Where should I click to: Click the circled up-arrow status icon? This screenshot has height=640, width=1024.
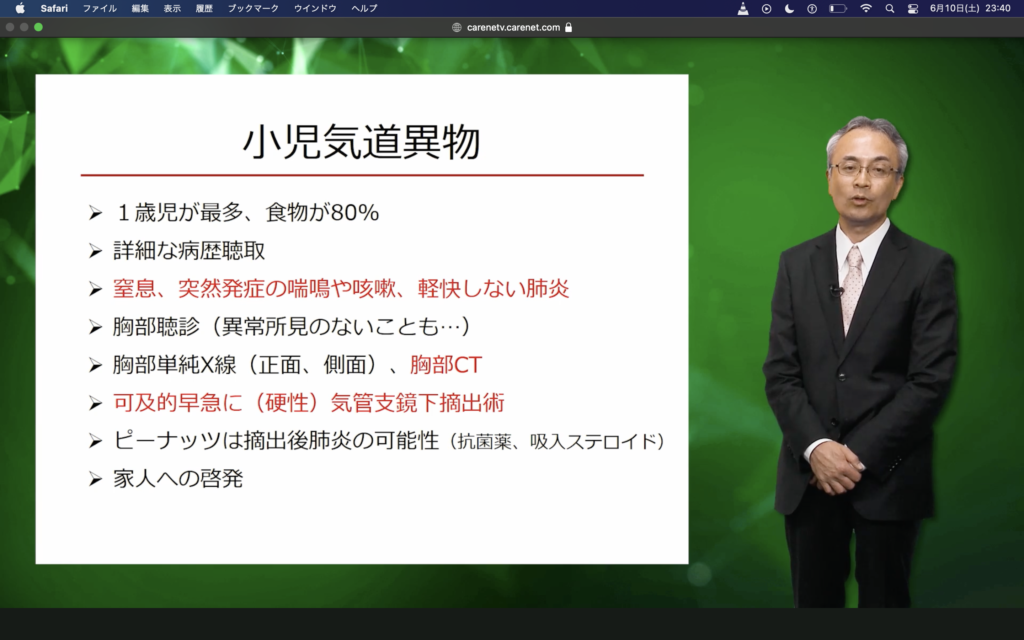[x=812, y=8]
